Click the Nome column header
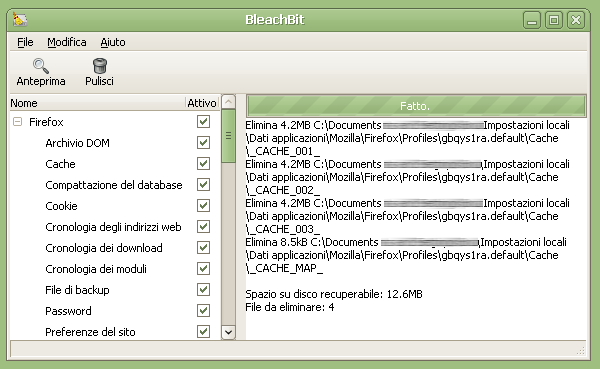This screenshot has width=600, height=369. pos(98,103)
